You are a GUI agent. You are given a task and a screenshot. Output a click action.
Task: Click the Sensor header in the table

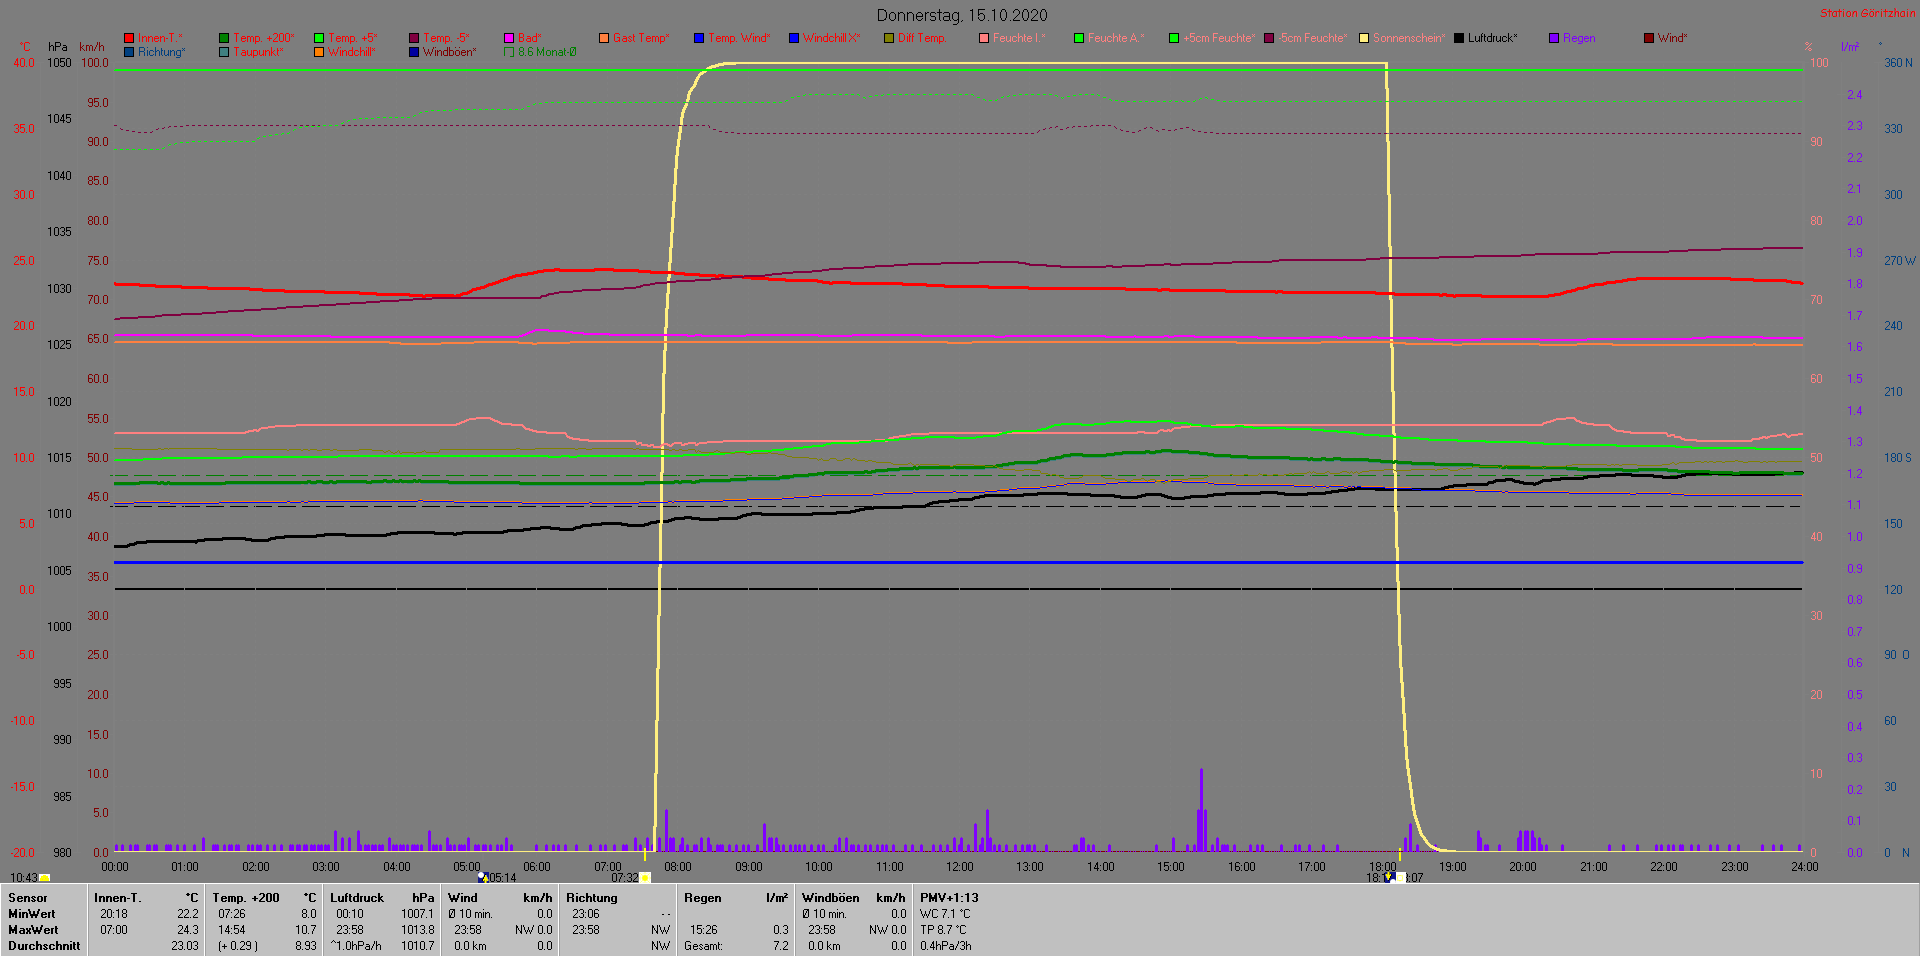point(28,898)
